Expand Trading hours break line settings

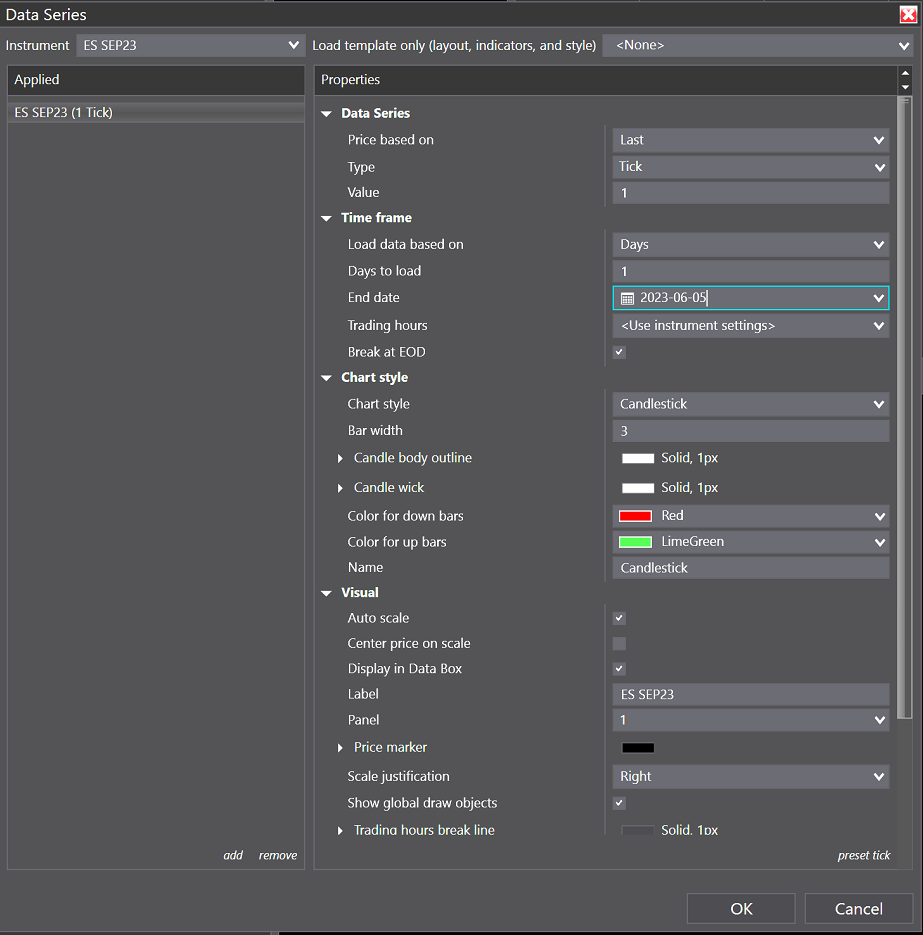click(x=340, y=831)
